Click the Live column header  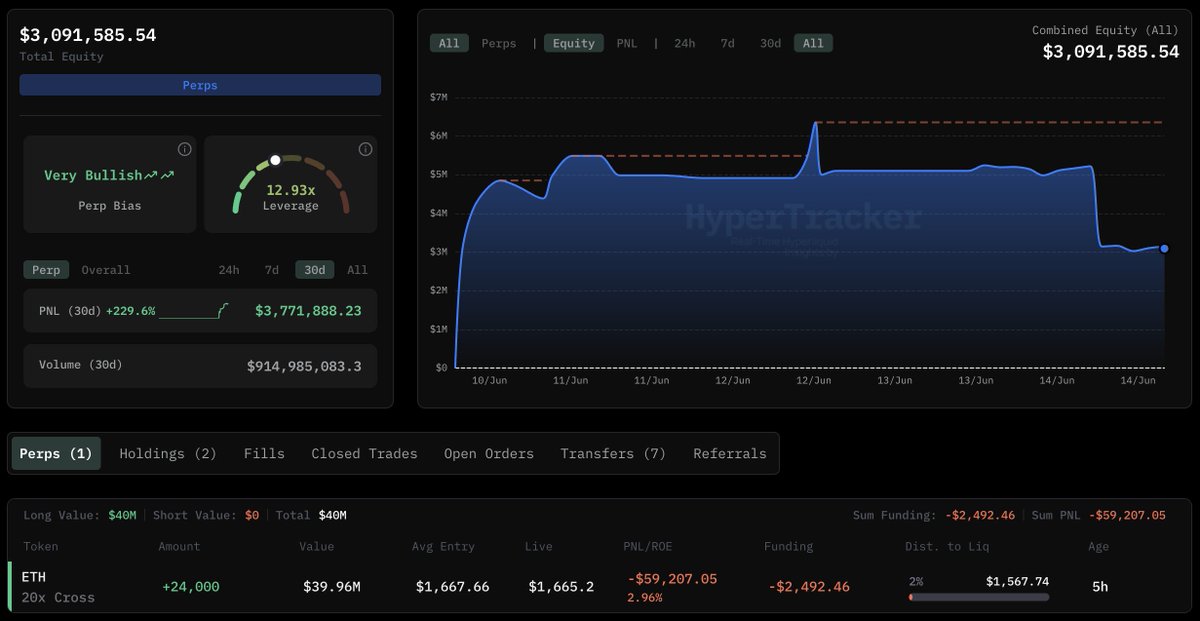pyautogui.click(x=538, y=546)
